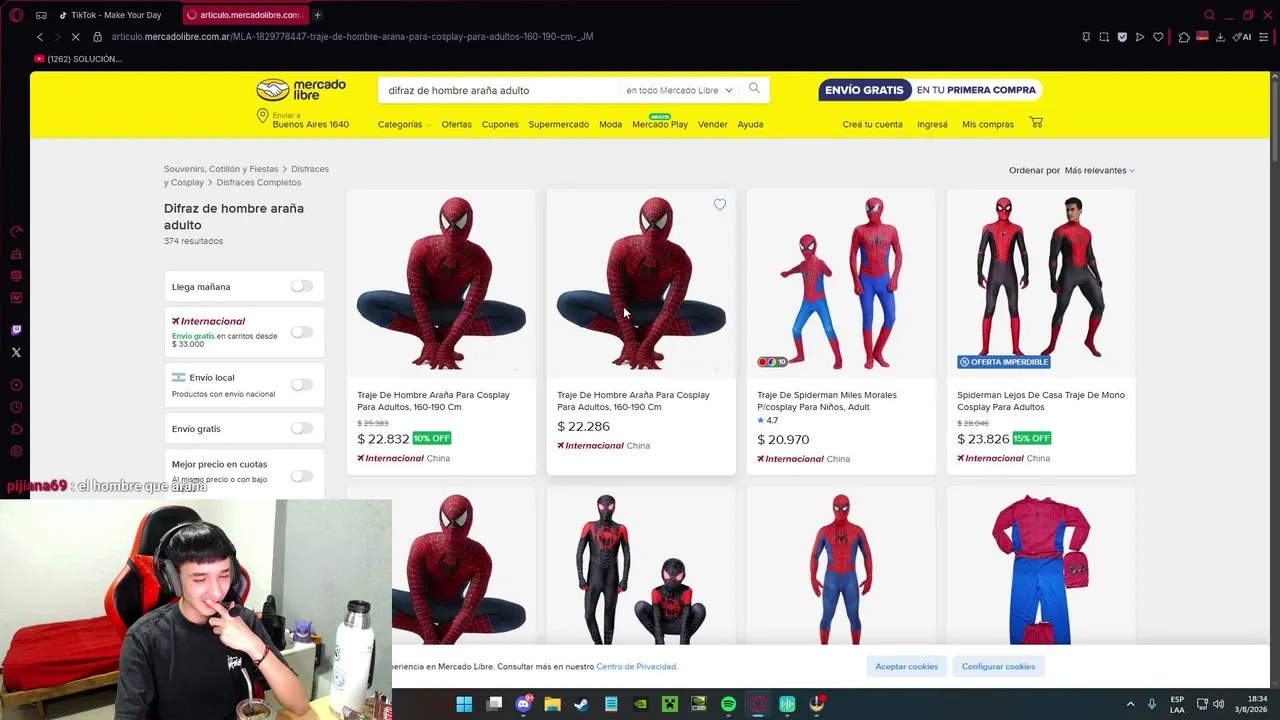This screenshot has width=1280, height=720.
Task: Open Spotify from the taskbar
Action: [728, 704]
